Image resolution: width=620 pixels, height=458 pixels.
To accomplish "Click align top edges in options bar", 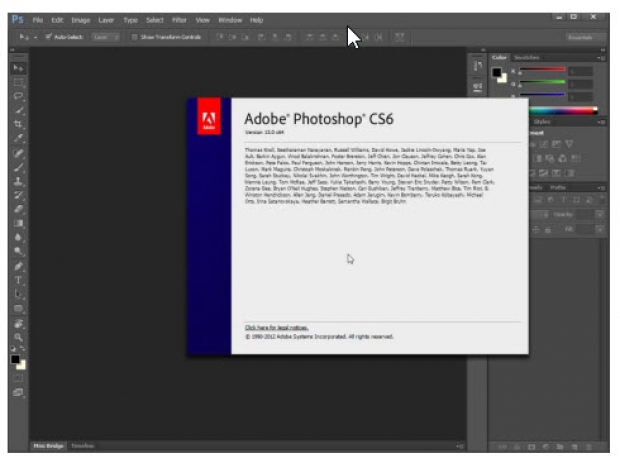I will tap(220, 37).
